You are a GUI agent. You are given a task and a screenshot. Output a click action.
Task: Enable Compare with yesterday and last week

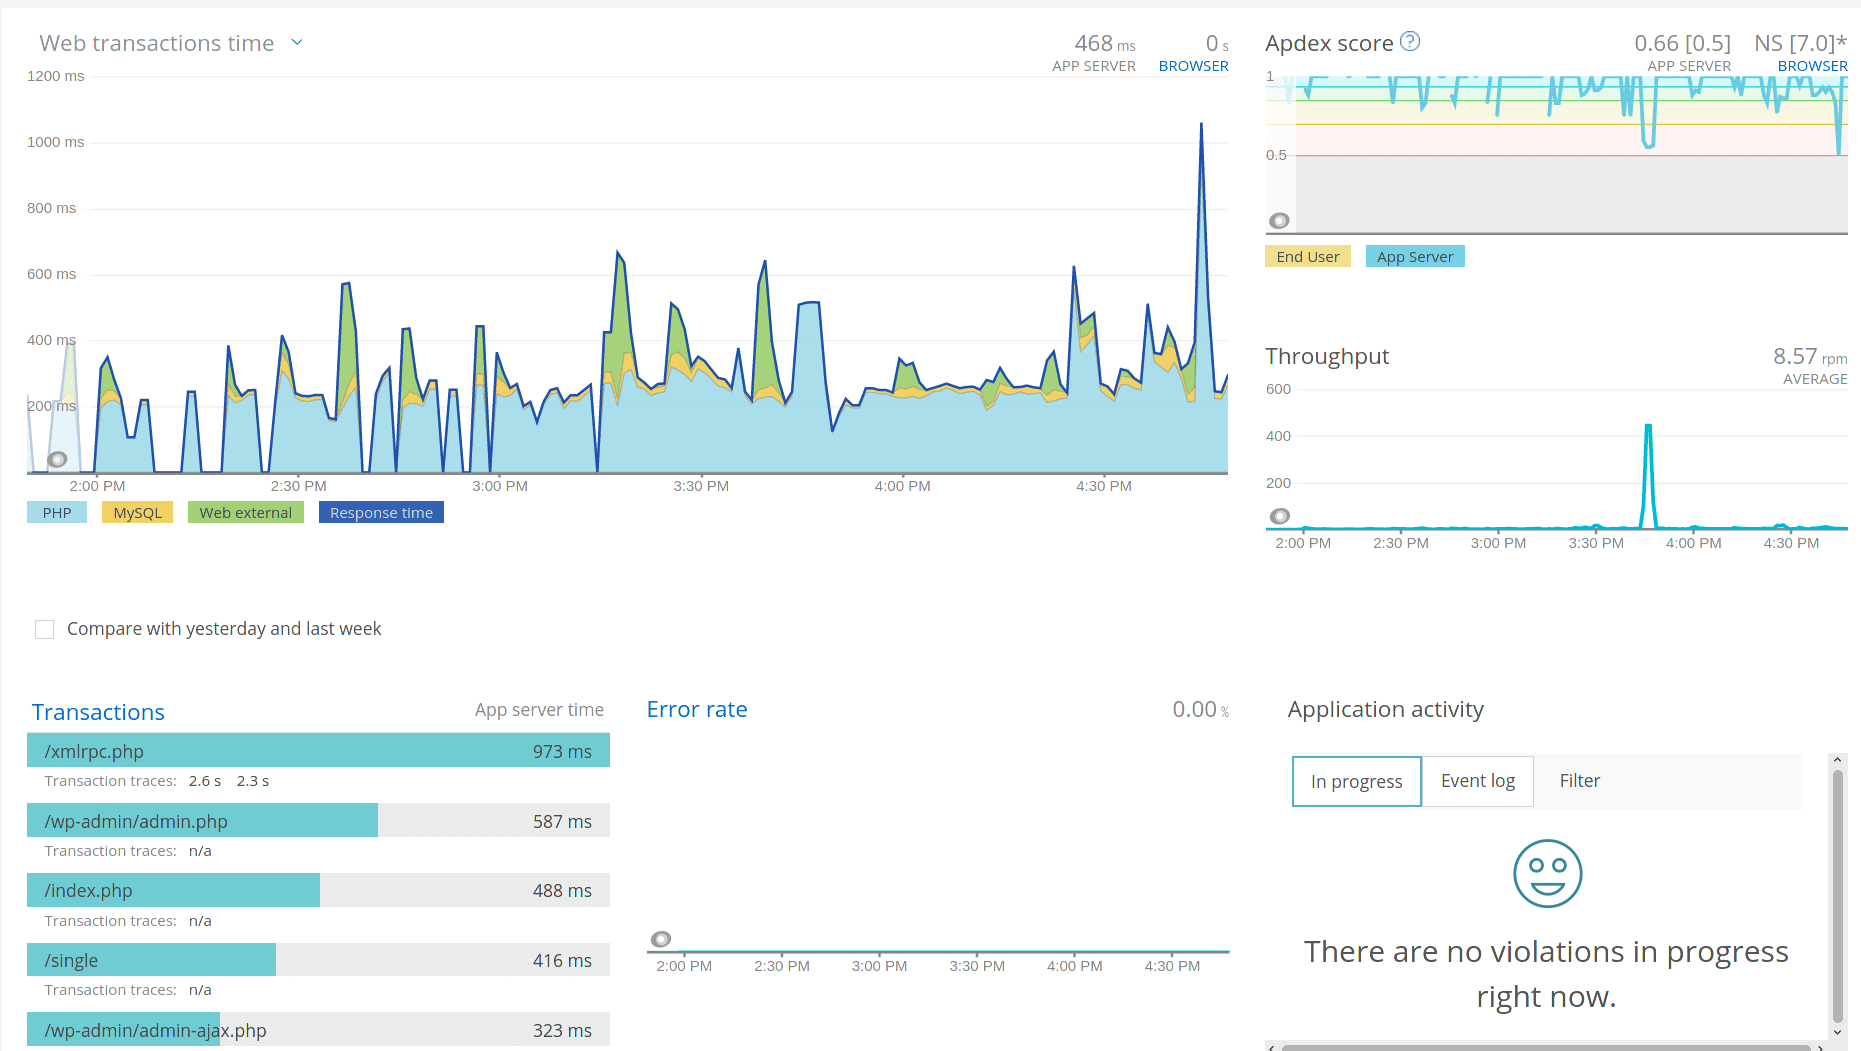[x=45, y=629]
